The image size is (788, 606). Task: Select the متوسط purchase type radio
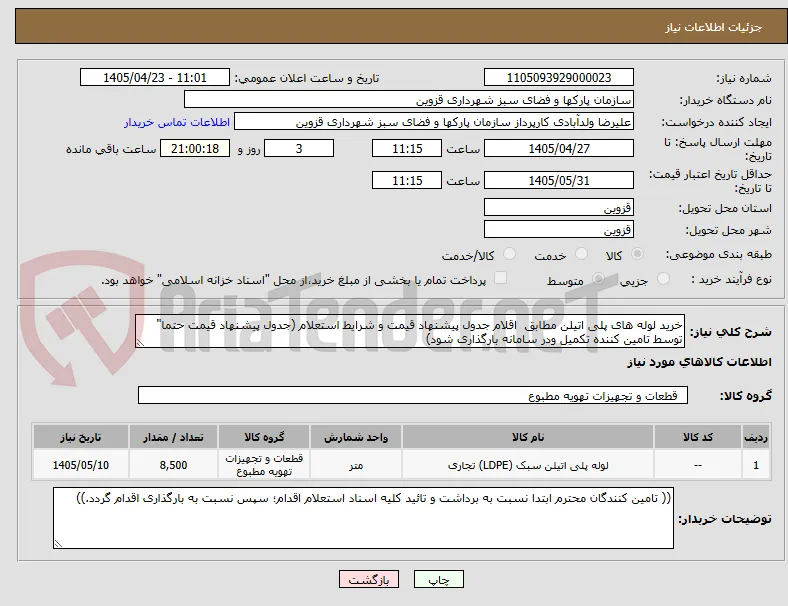598,279
